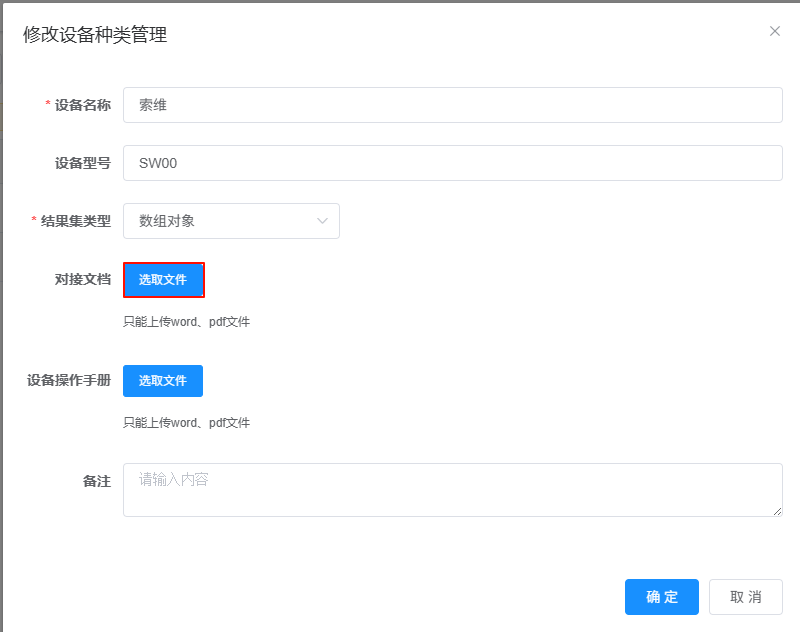
Task: Click the chevron arrow in the 结果集类型 select
Action: (322, 221)
